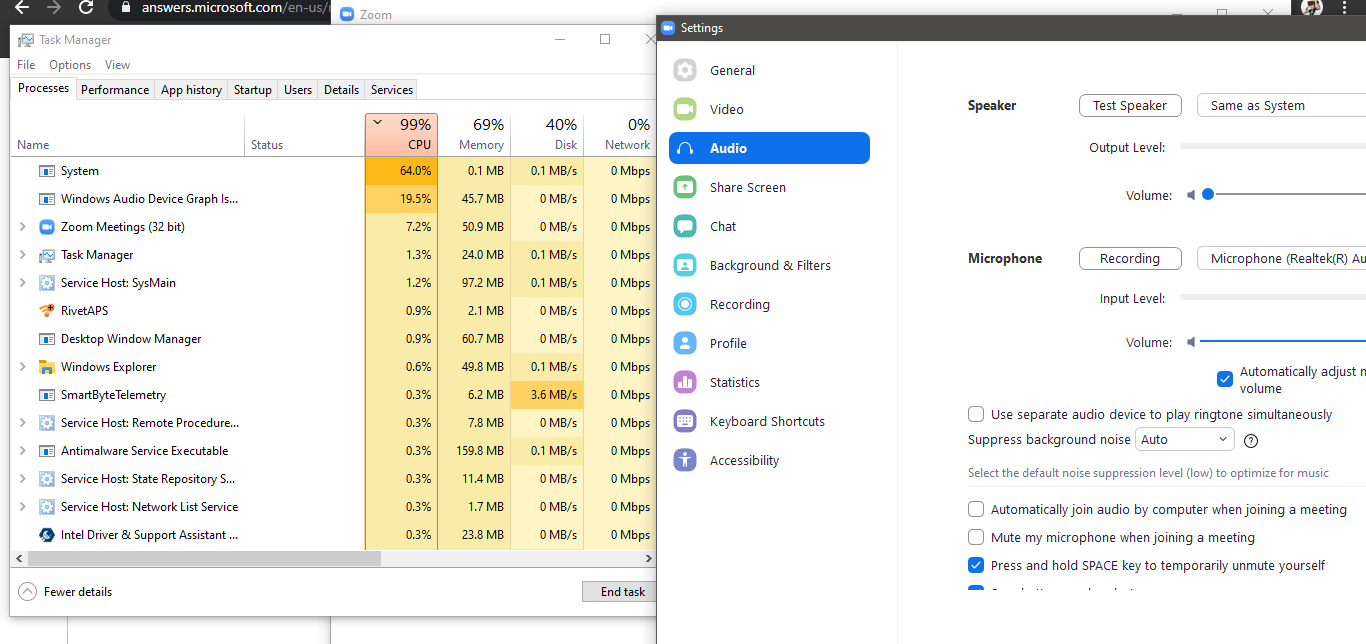Open the Options menu in Task Manager
This screenshot has height=644, width=1366.
pos(70,65)
